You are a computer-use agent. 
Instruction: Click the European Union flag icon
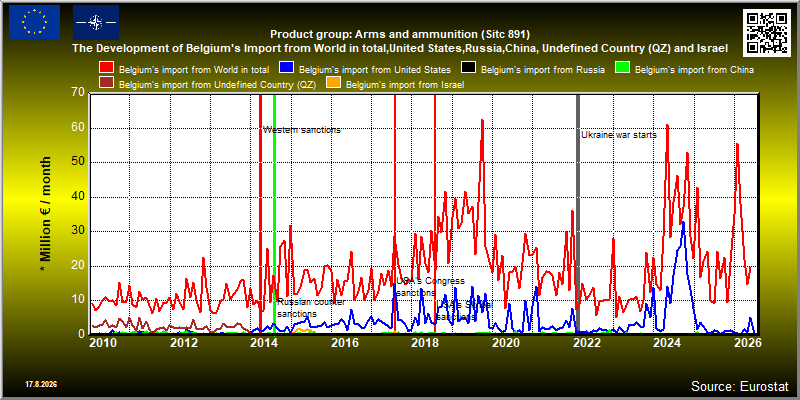(34, 22)
